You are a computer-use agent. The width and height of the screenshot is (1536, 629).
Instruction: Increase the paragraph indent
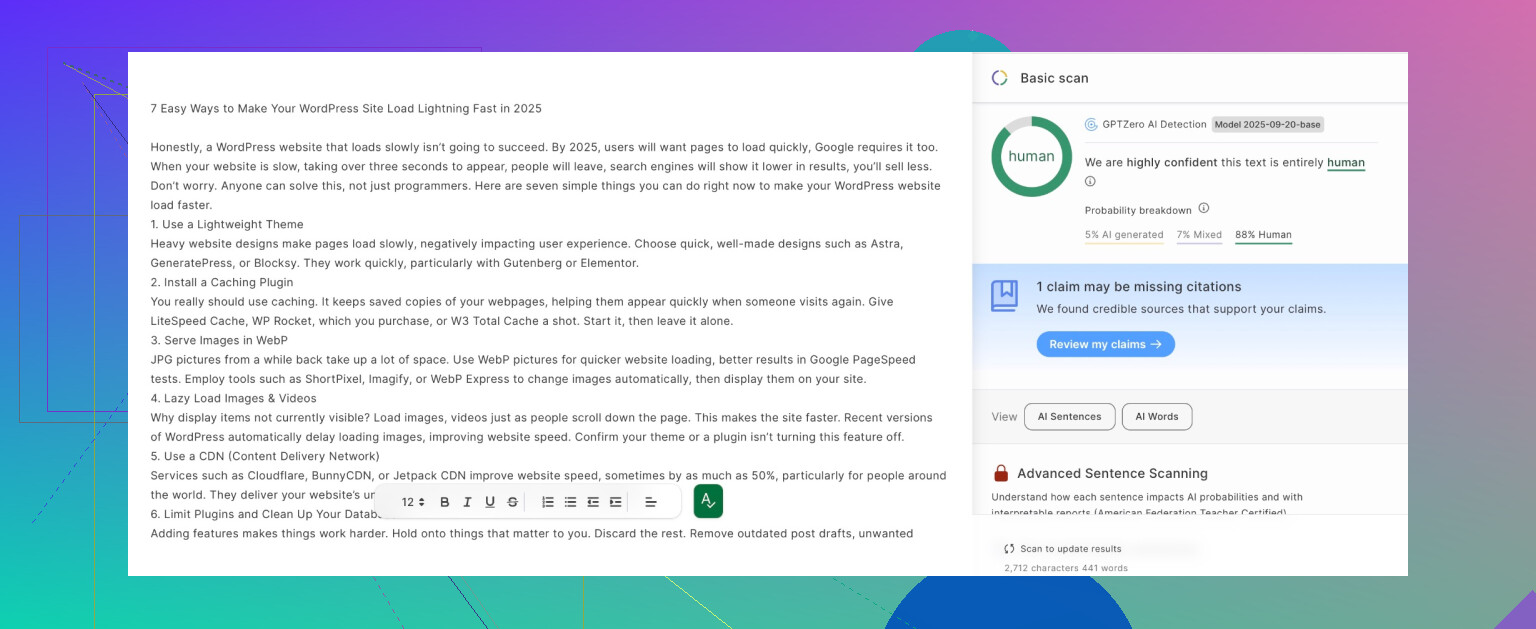(615, 502)
